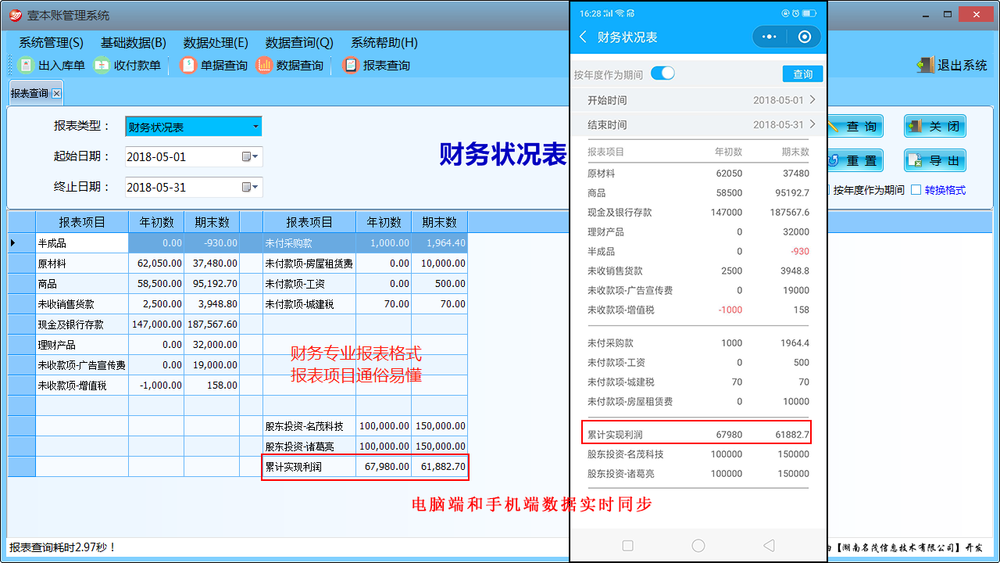Click the desktop 查询 button
This screenshot has width=1000, height=563.
855,126
